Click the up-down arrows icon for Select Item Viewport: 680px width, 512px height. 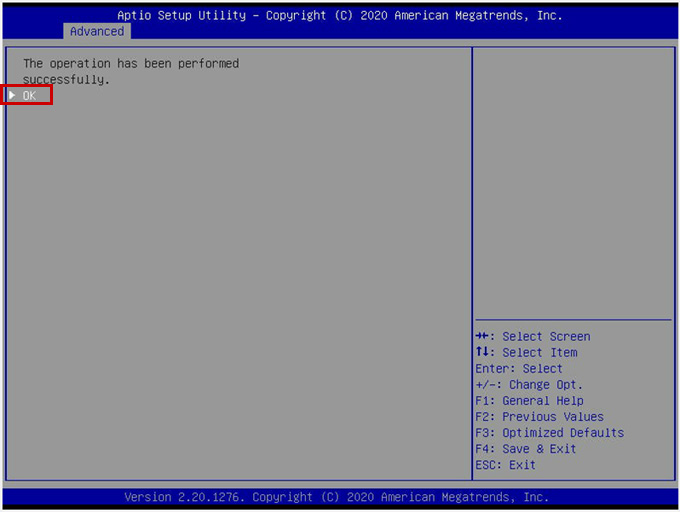pos(483,353)
